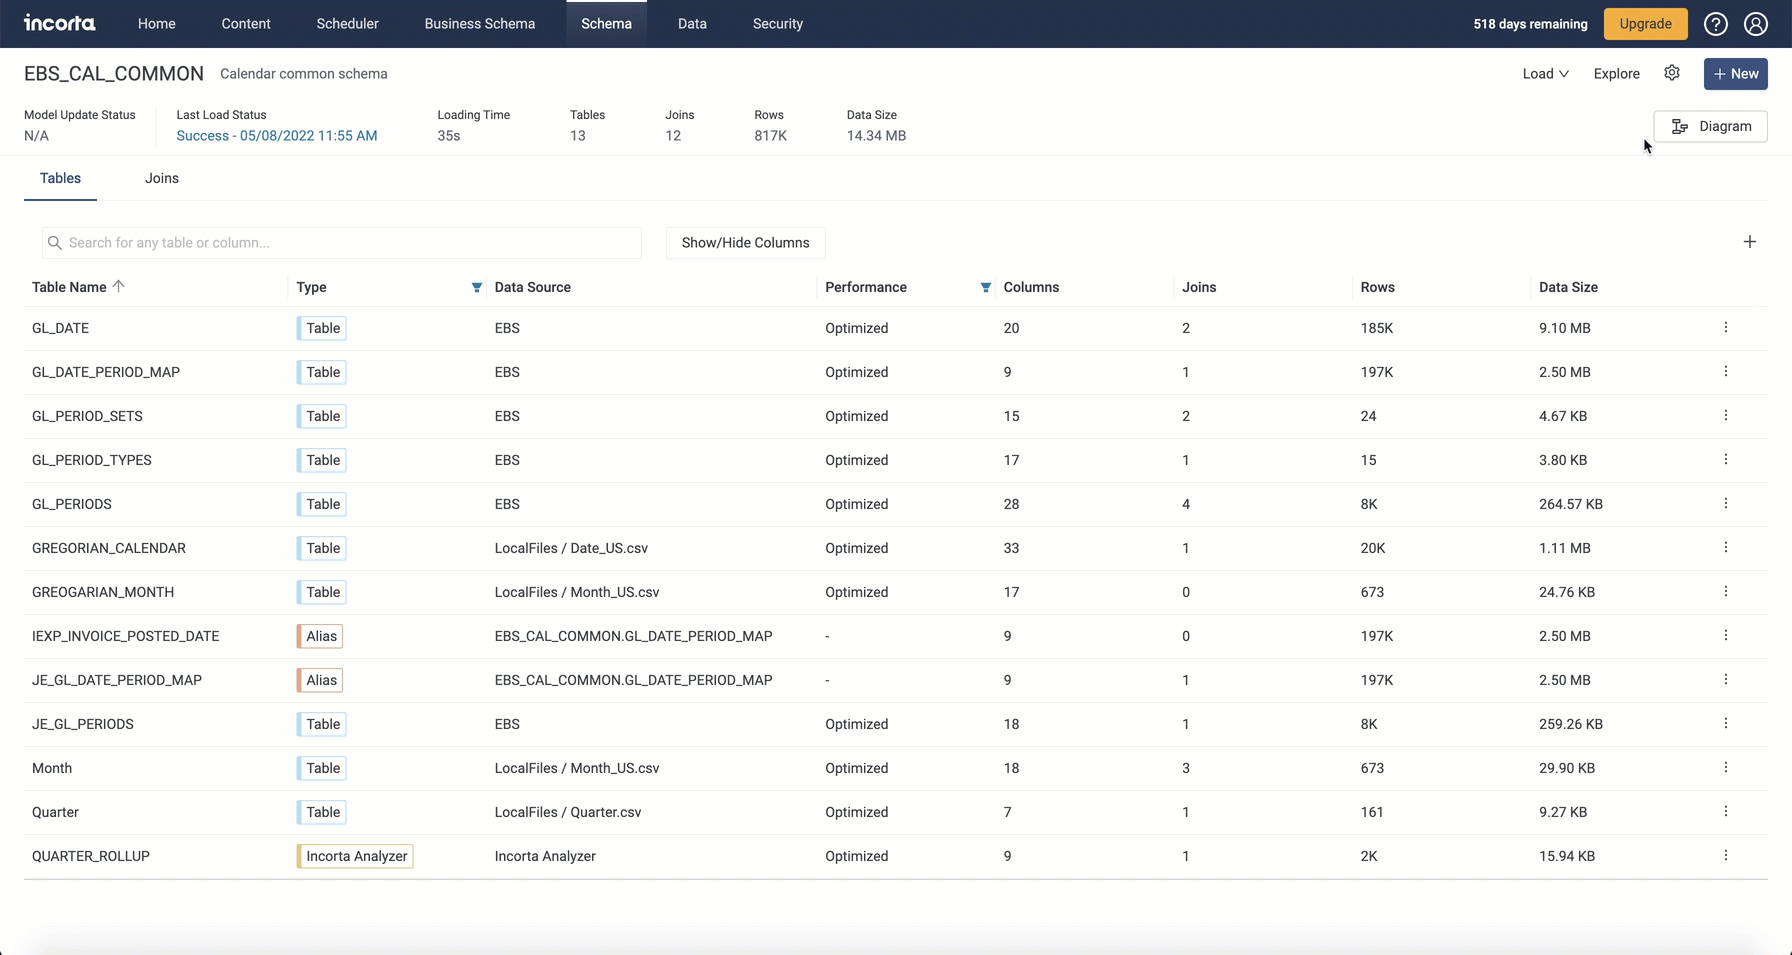The image size is (1792, 955).
Task: Open the IEXP_INVOICE_POSTED_DATE alias
Action: coord(125,636)
